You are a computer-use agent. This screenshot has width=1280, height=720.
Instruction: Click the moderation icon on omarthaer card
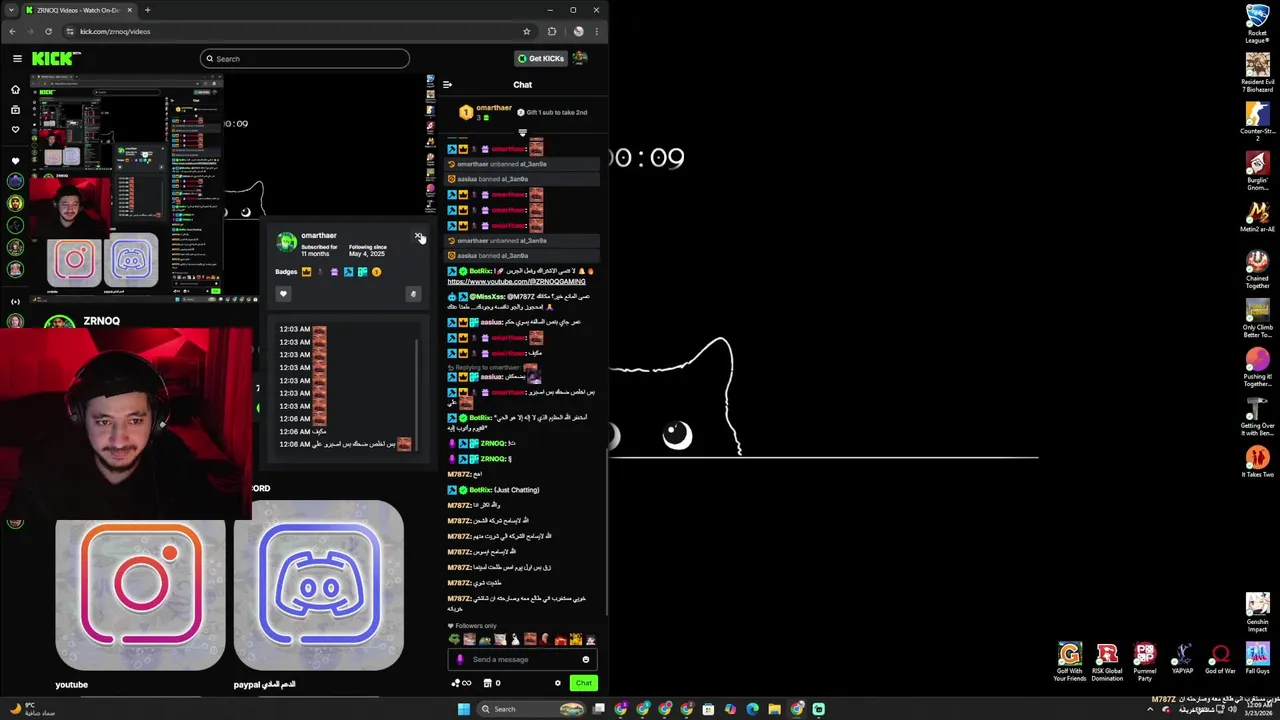point(413,294)
